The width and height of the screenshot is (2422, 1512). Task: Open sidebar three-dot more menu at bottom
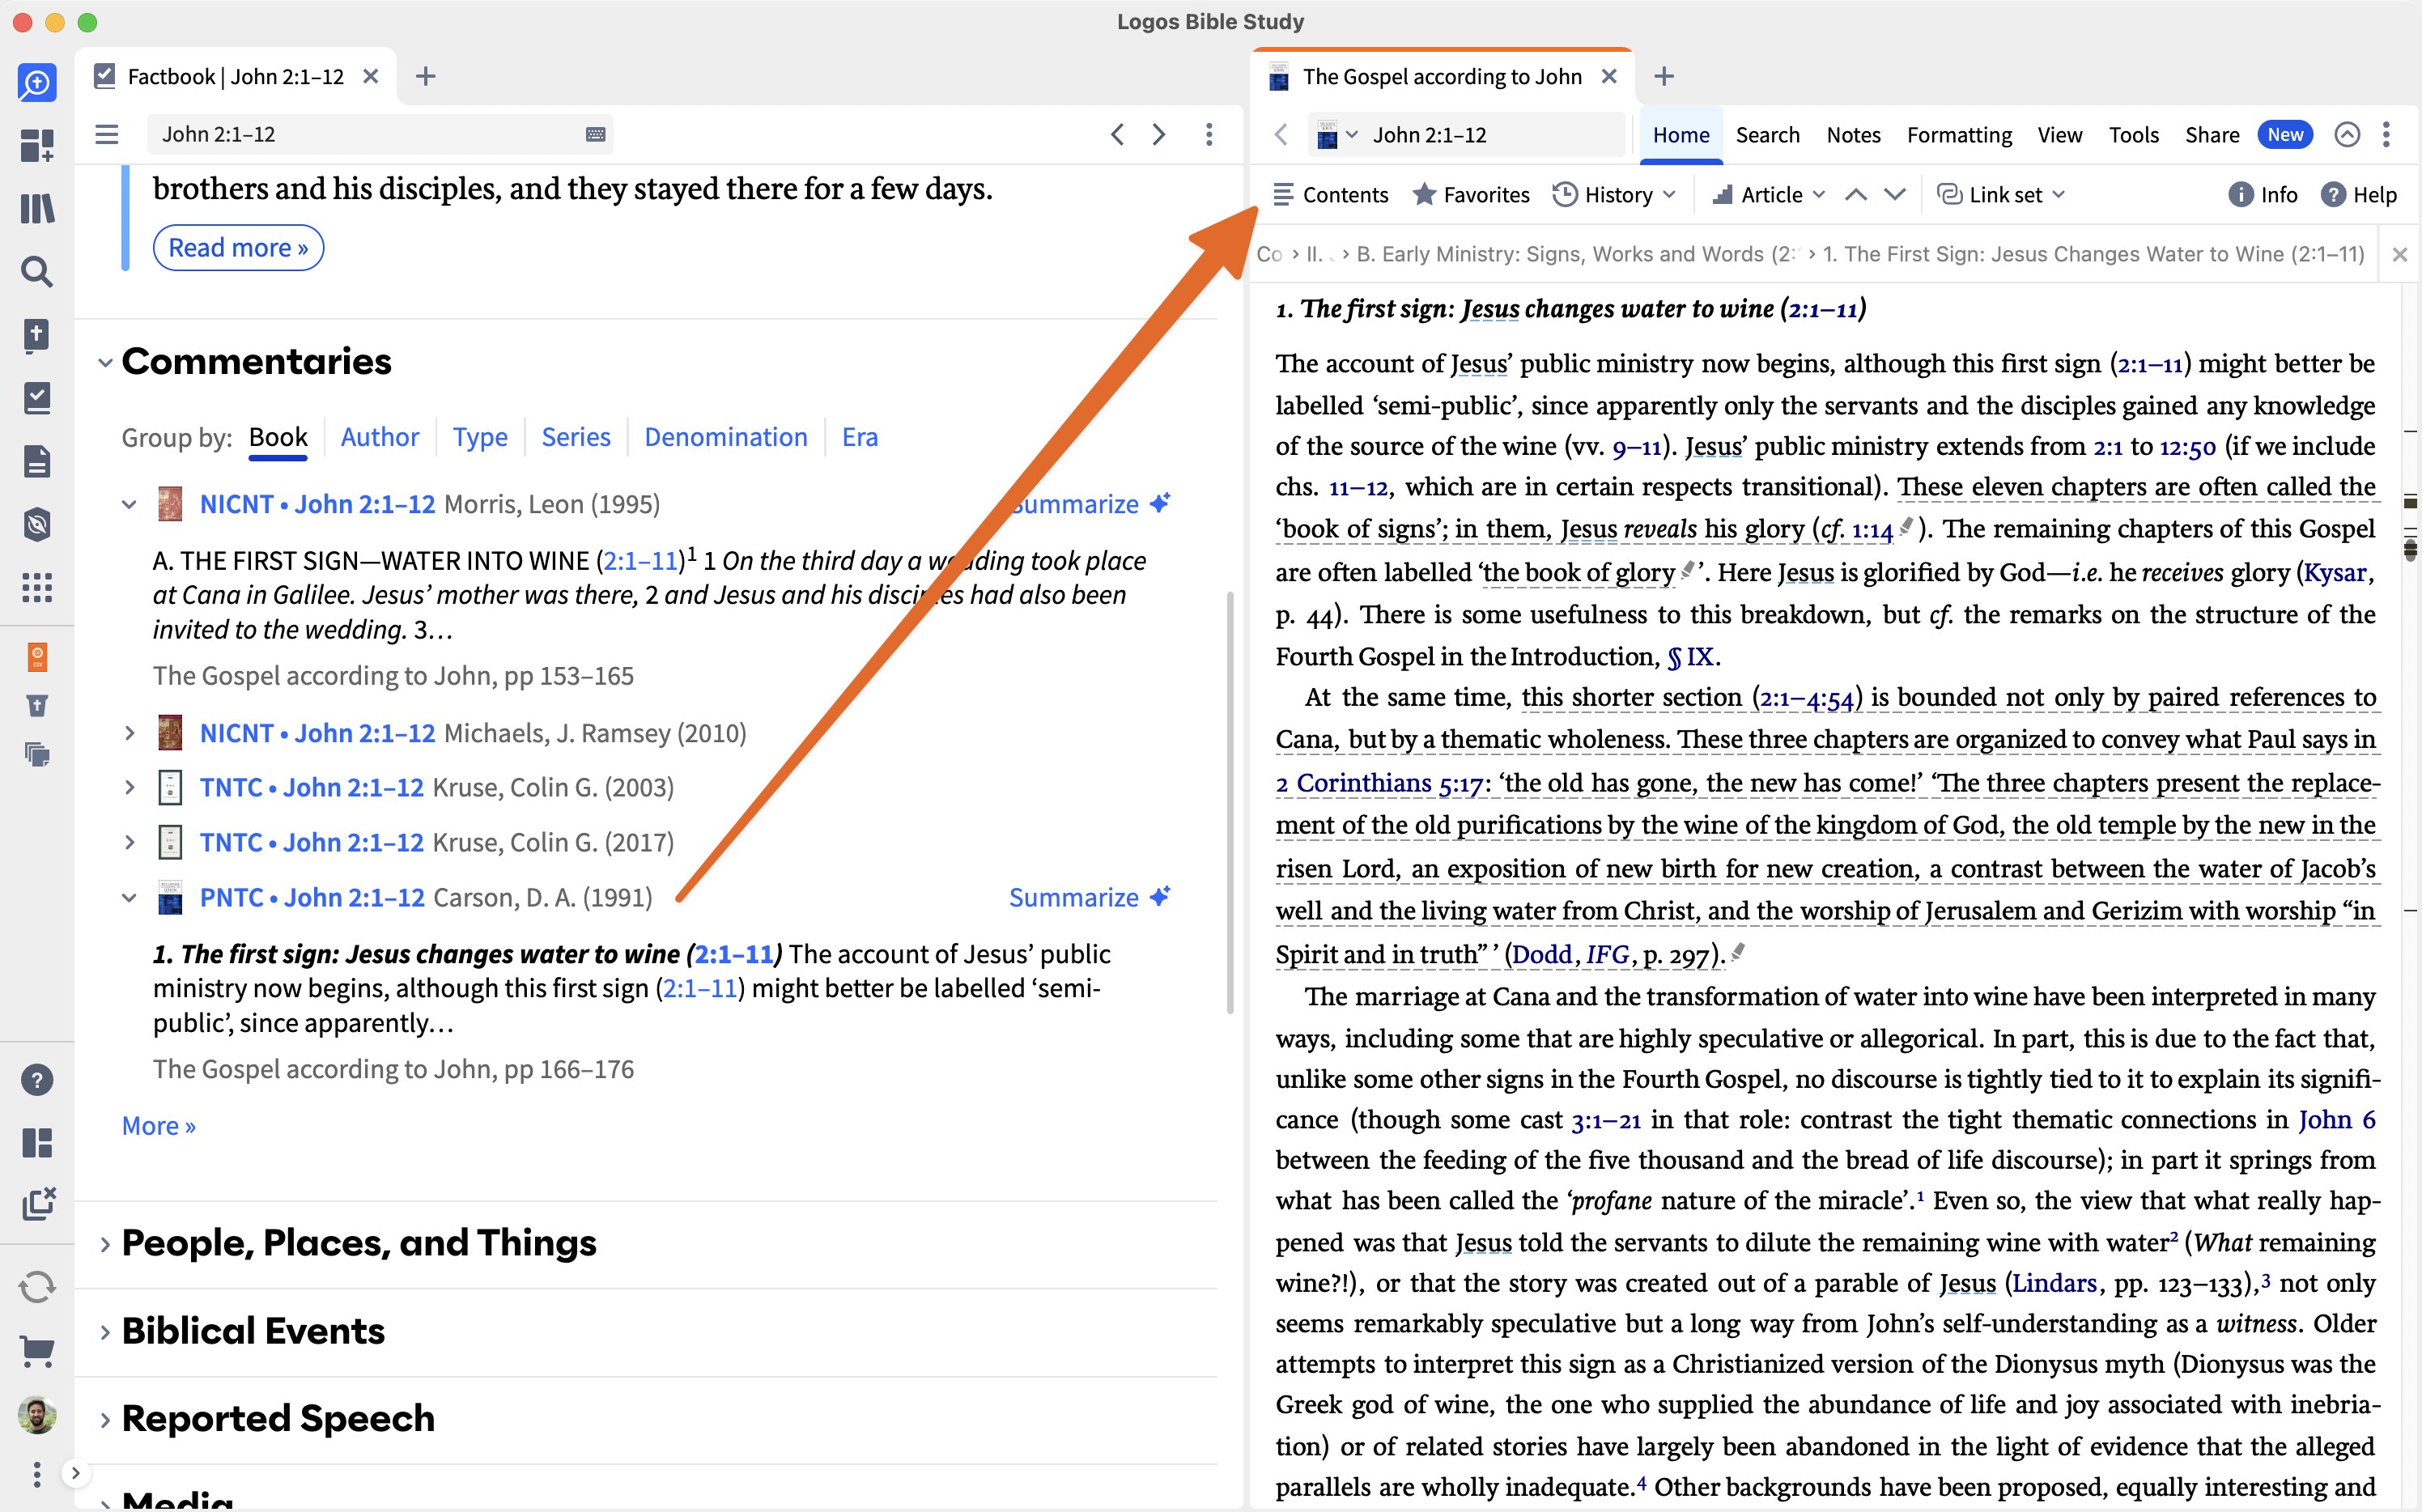click(x=37, y=1473)
